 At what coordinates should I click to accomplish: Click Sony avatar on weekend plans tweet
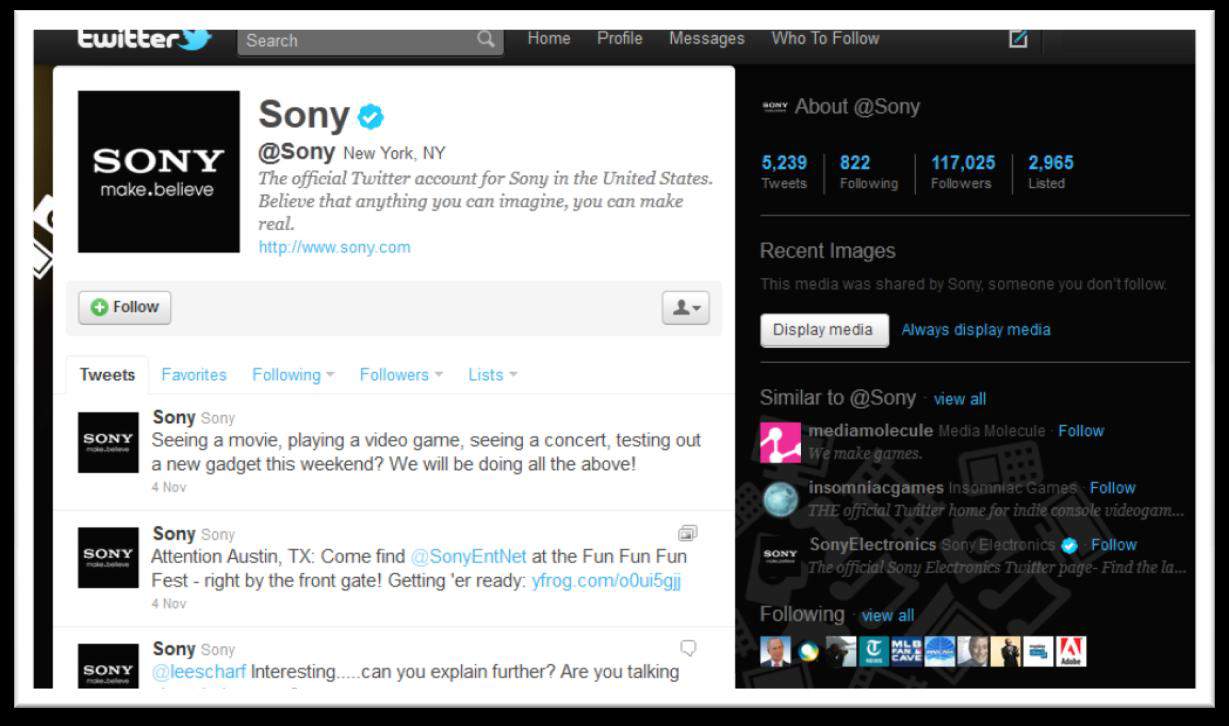(108, 441)
